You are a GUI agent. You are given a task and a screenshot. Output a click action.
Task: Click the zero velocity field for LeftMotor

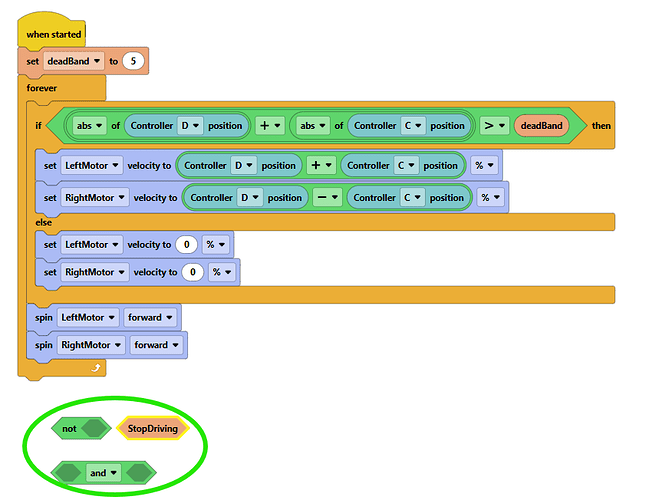click(186, 245)
